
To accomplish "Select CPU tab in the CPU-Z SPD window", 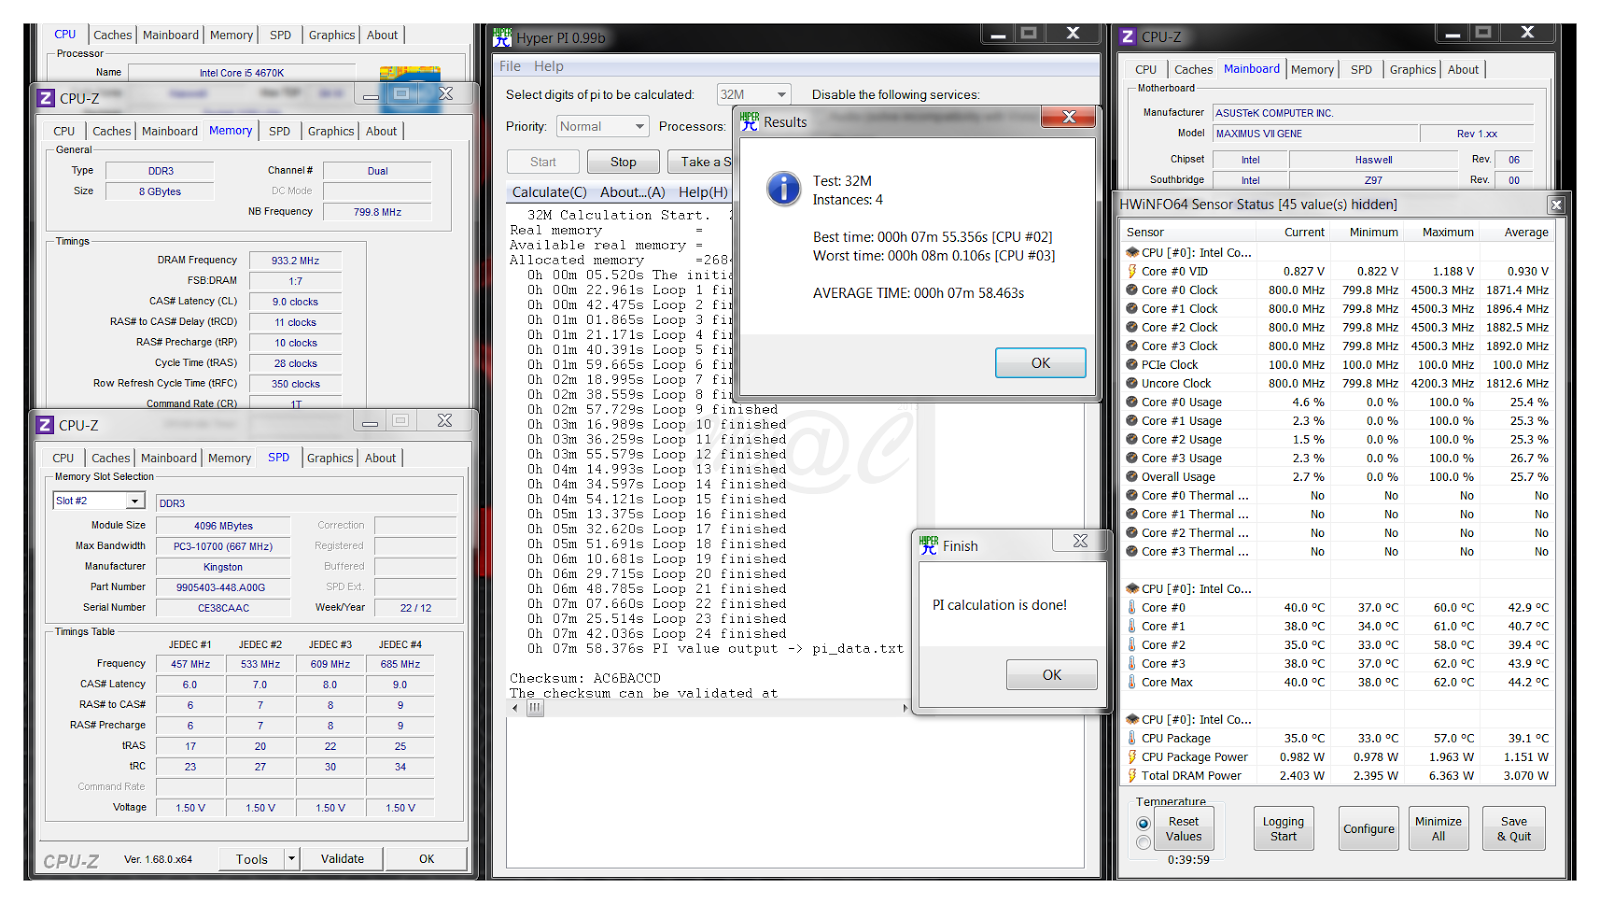I will [x=63, y=458].
